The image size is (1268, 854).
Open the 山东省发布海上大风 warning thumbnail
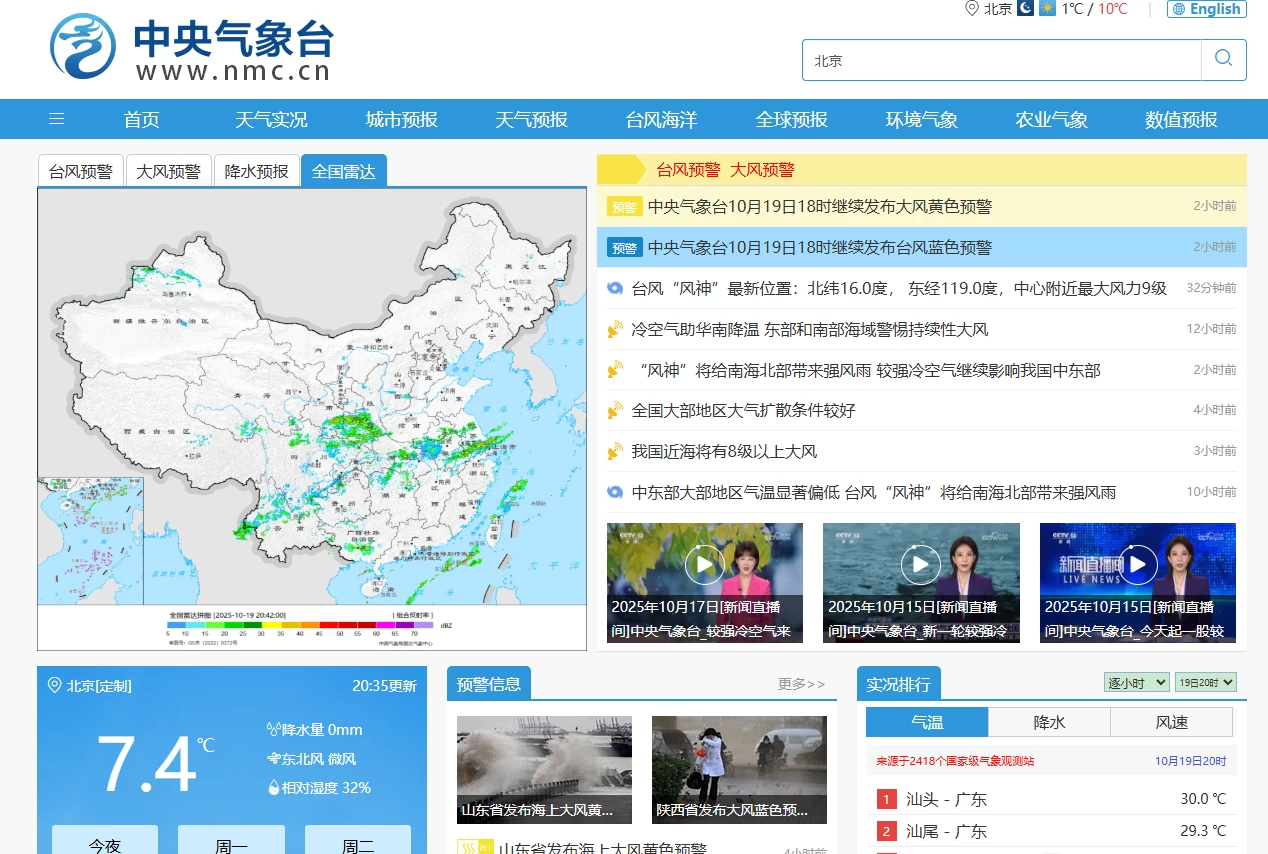544,769
